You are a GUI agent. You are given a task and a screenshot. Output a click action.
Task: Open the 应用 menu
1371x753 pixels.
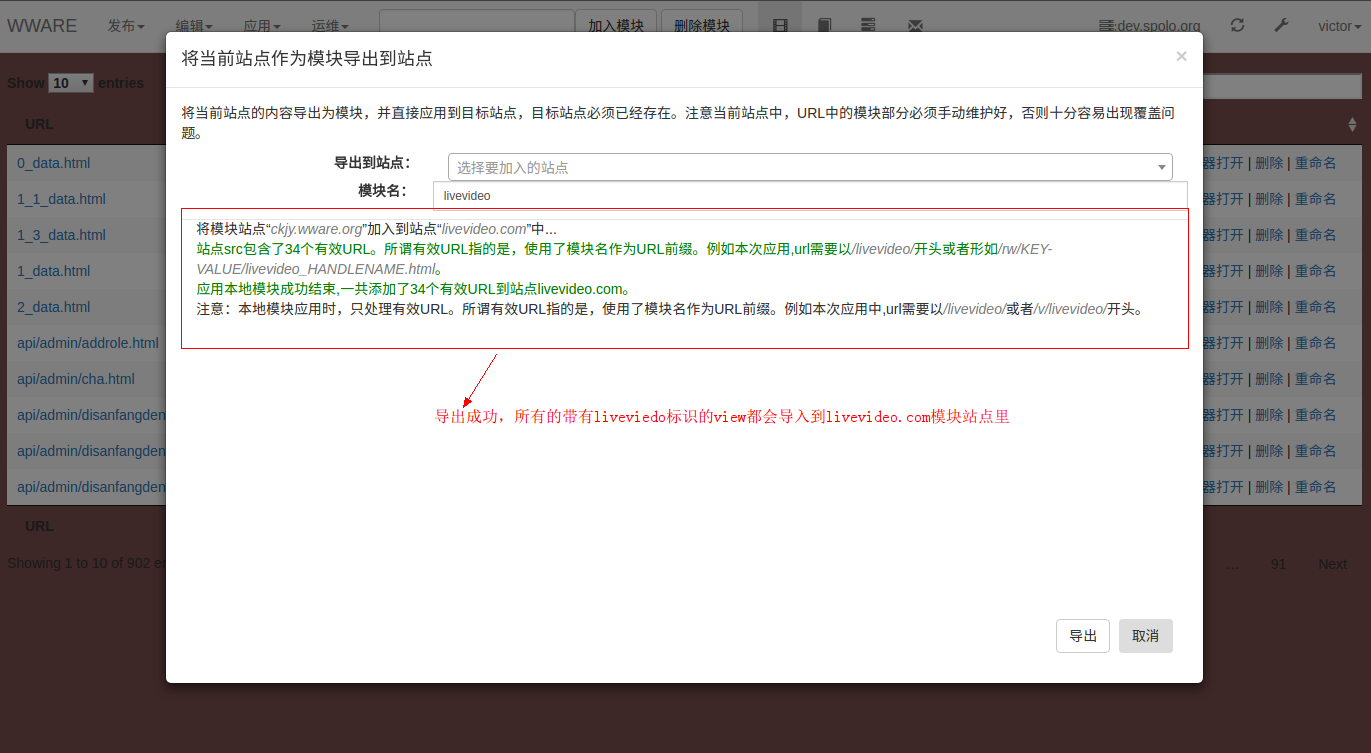262,26
